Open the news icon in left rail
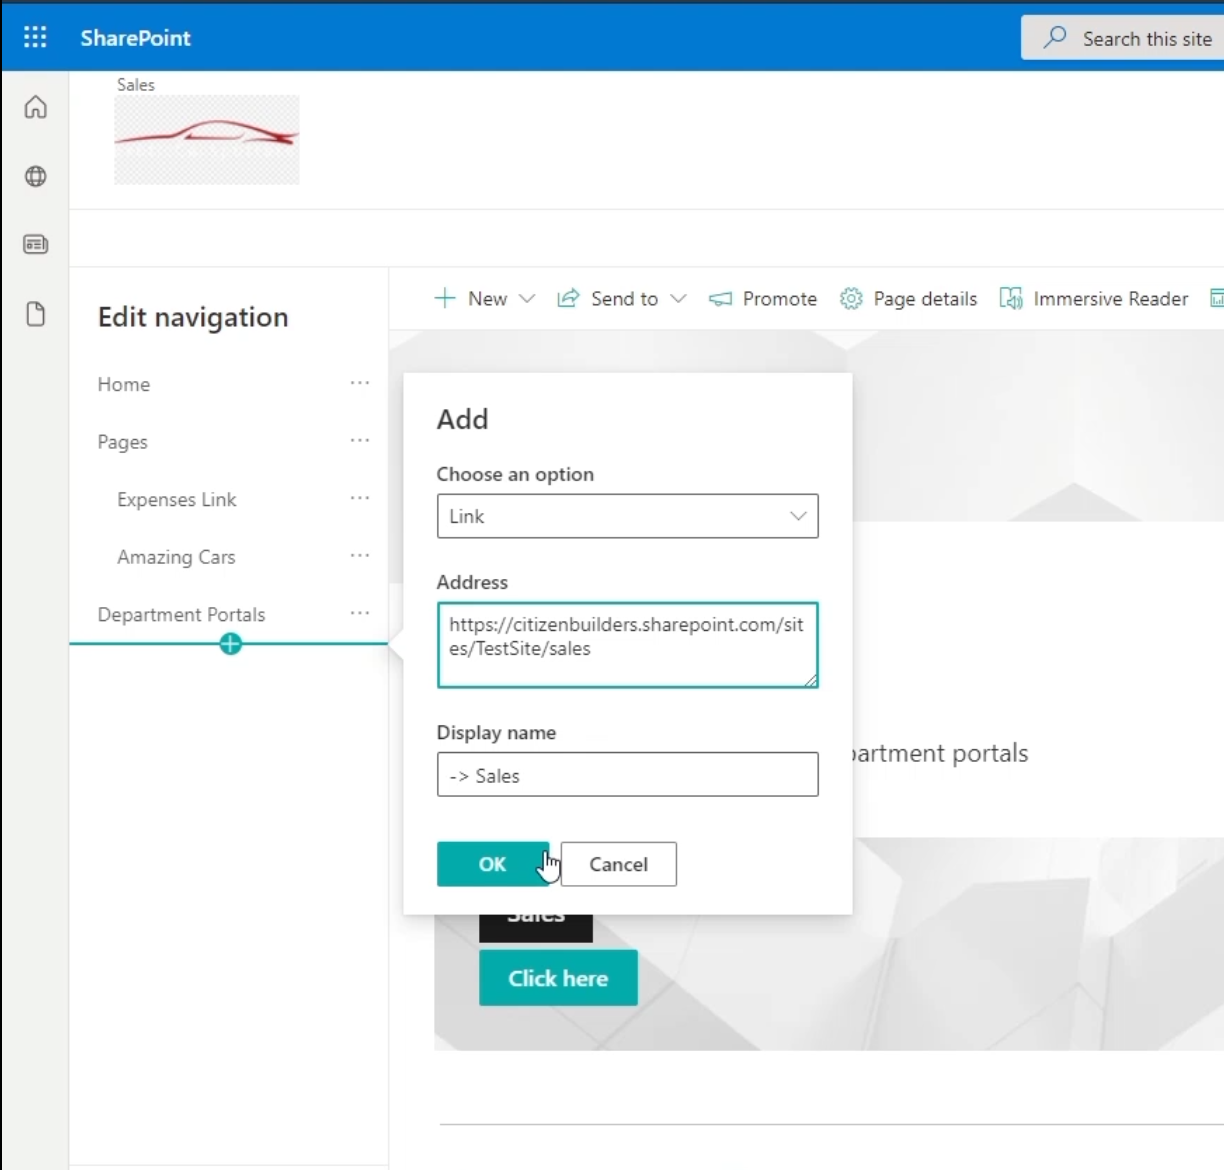 (x=36, y=244)
